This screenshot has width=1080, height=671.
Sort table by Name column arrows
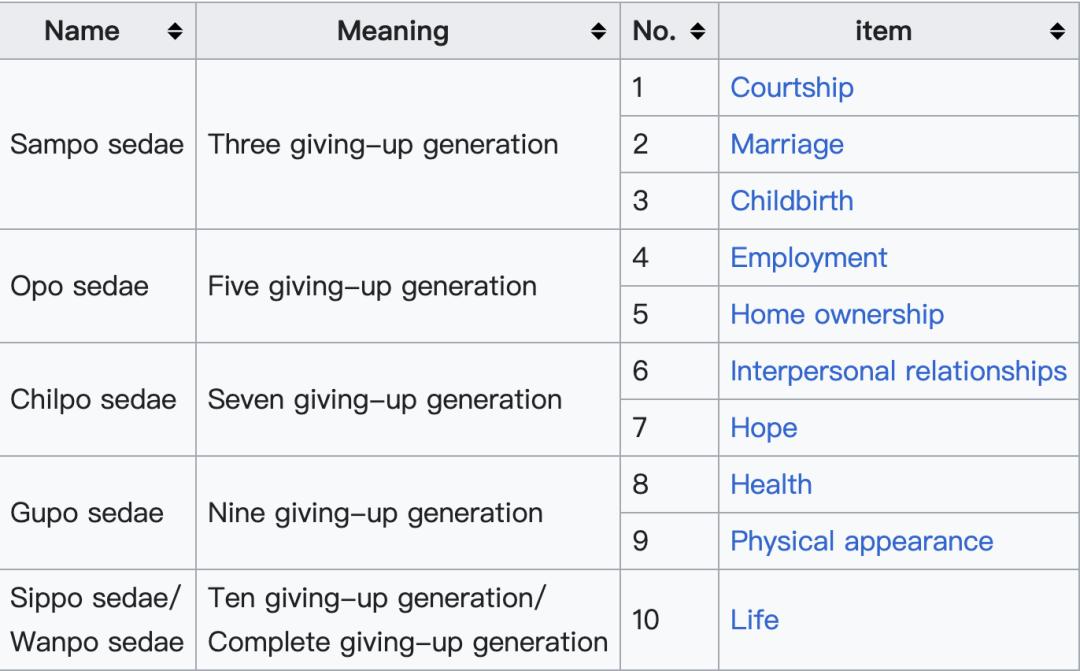175,32
